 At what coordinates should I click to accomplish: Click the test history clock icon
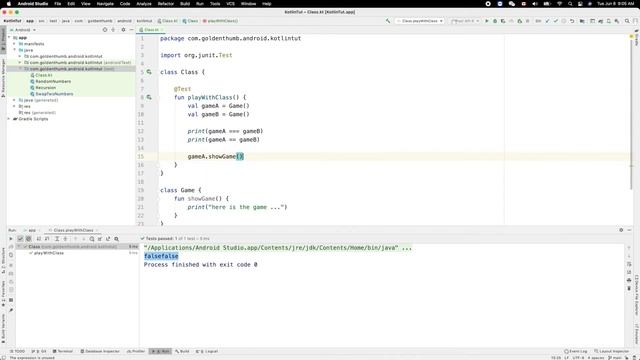click(92, 239)
